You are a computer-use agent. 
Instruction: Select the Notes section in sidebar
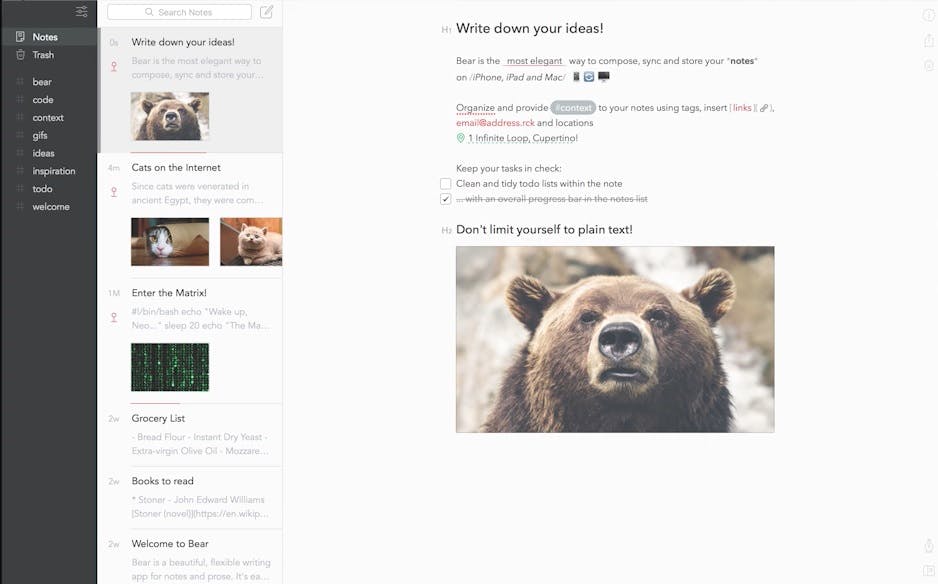[45, 36]
